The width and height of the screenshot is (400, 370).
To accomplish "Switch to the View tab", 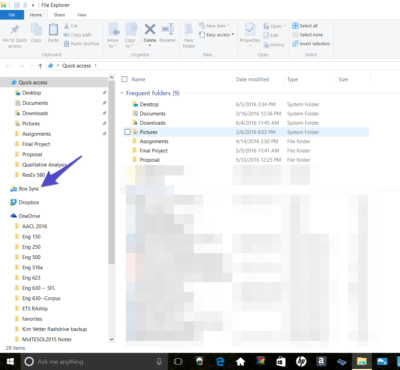I will tap(82, 15).
